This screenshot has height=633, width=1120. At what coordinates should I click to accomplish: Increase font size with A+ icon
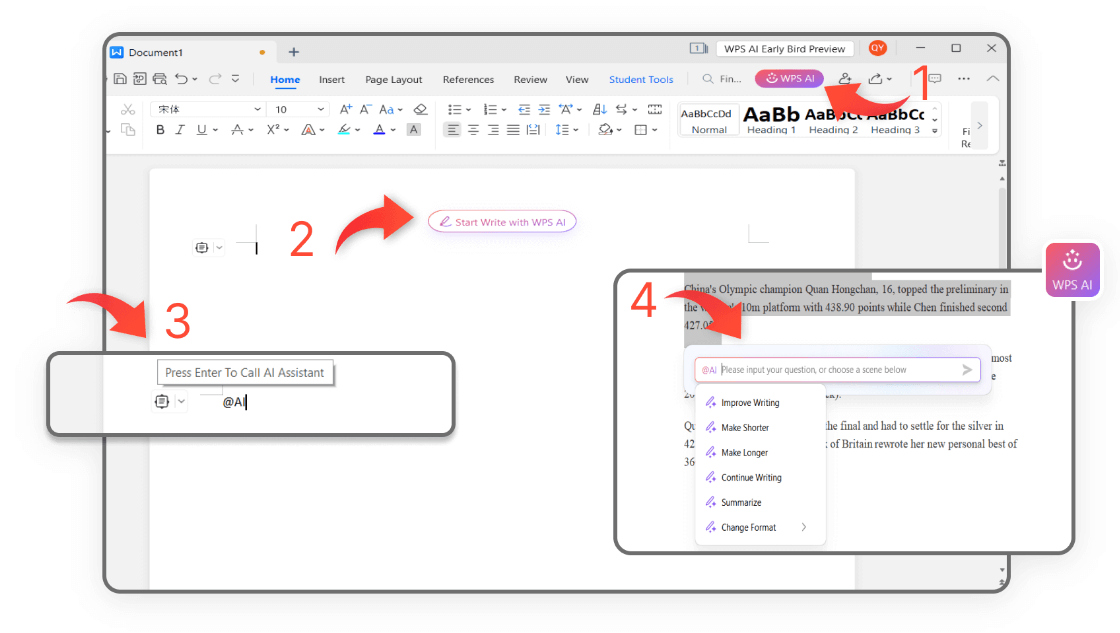tap(346, 109)
